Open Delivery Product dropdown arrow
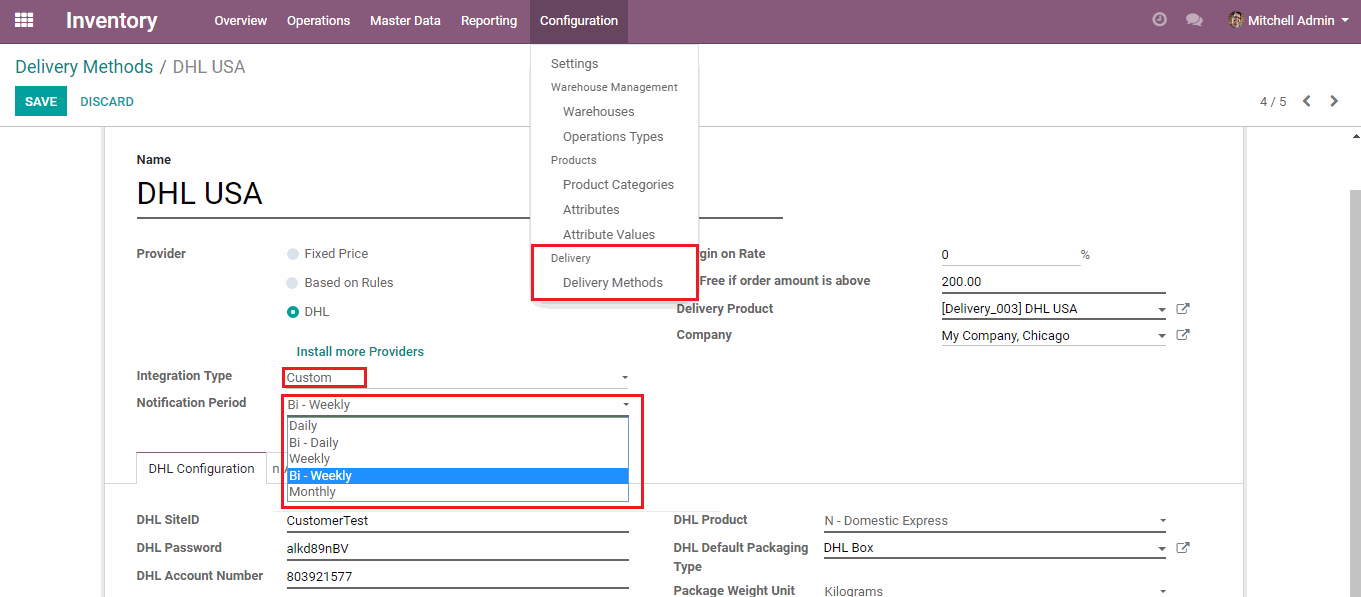 click(1162, 310)
